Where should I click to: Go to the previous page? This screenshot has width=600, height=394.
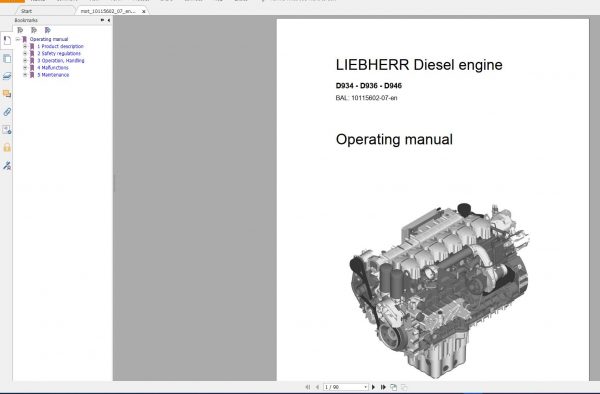coord(317,387)
